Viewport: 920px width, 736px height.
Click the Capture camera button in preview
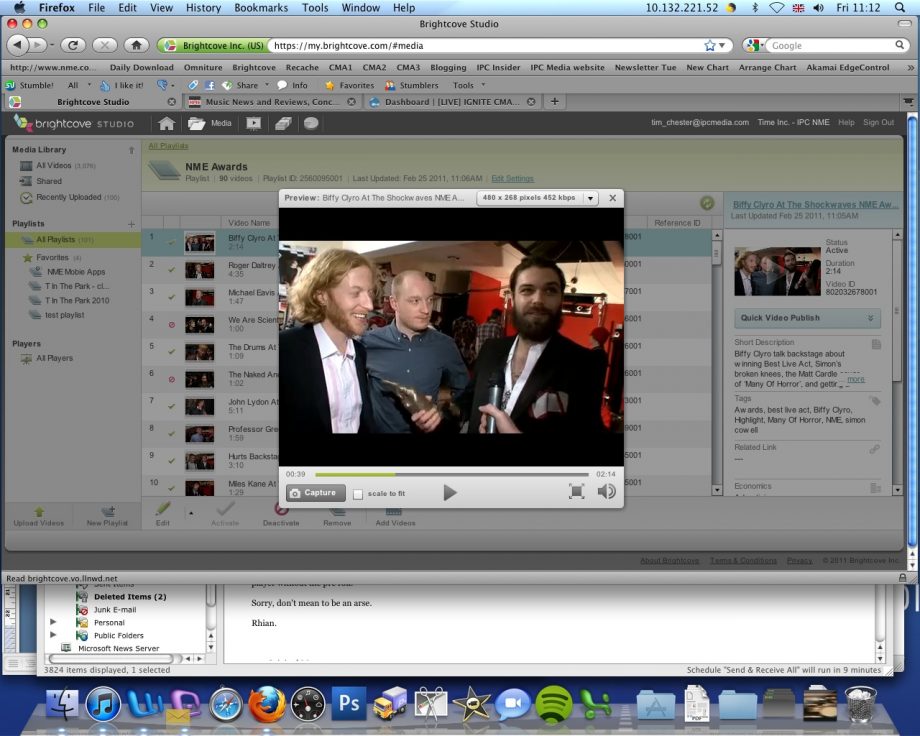316,493
